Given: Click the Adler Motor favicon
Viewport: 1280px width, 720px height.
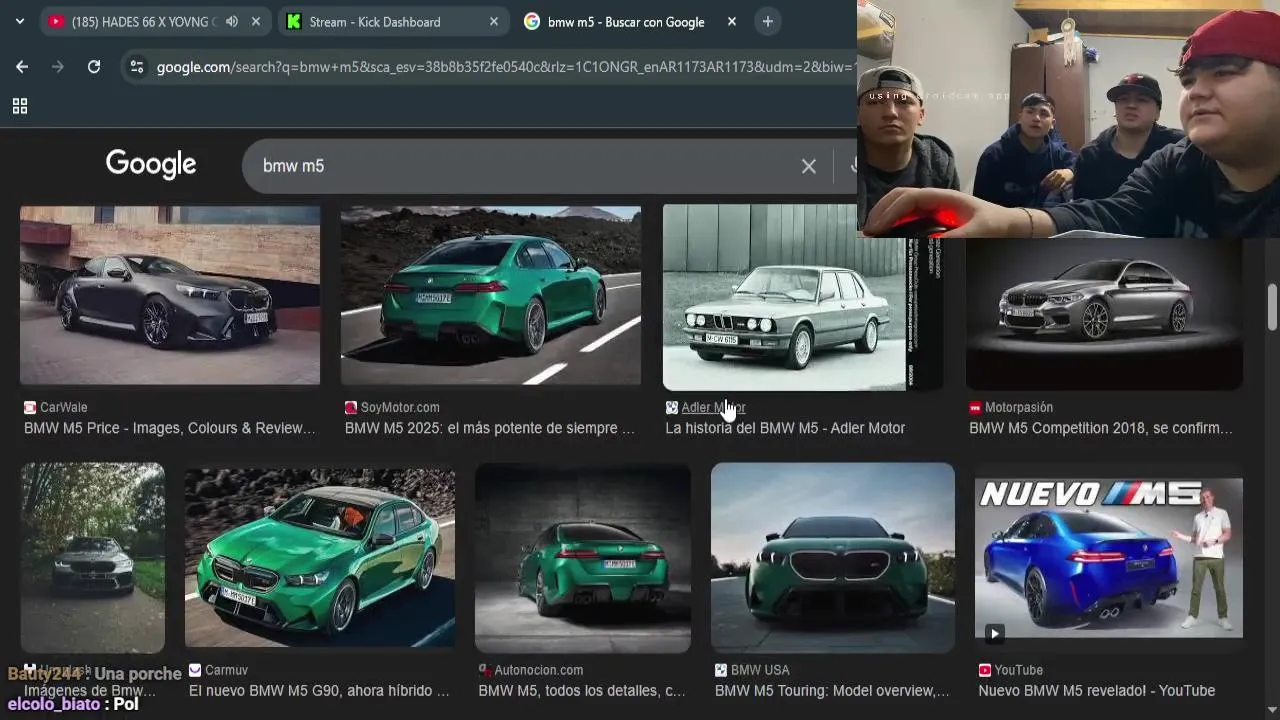Looking at the screenshot, I should pos(672,407).
